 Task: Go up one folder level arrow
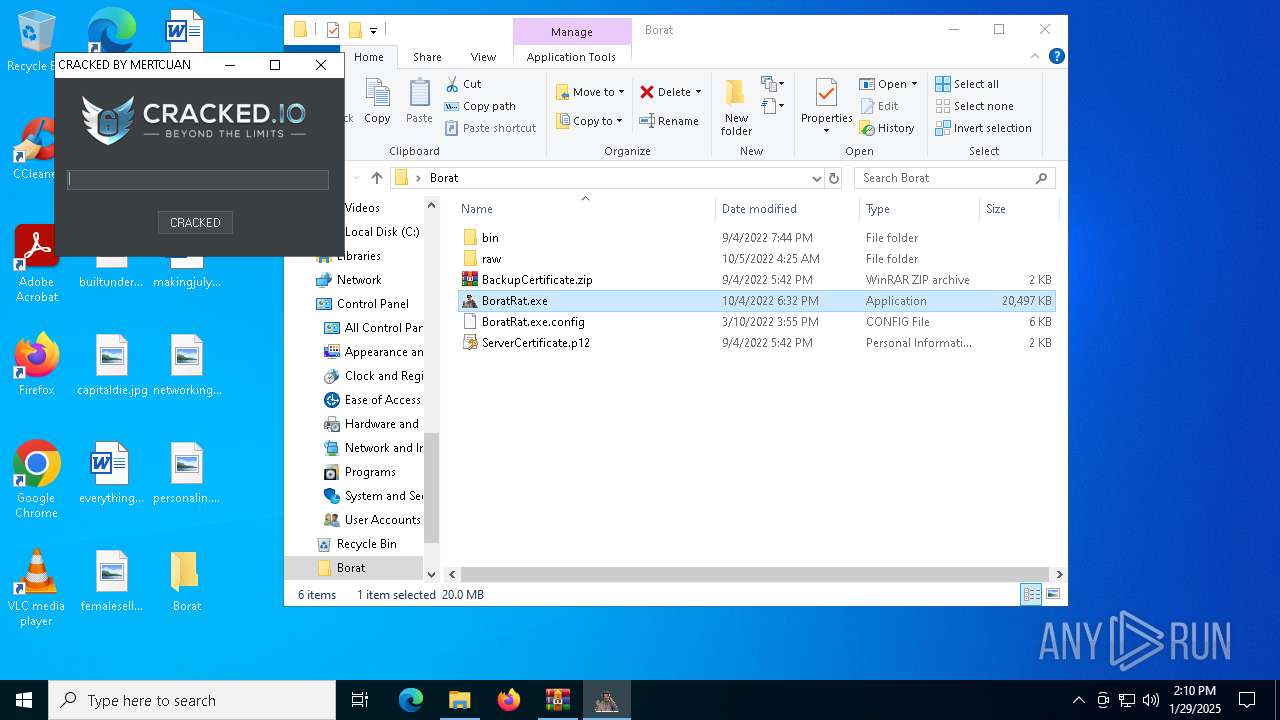(376, 178)
